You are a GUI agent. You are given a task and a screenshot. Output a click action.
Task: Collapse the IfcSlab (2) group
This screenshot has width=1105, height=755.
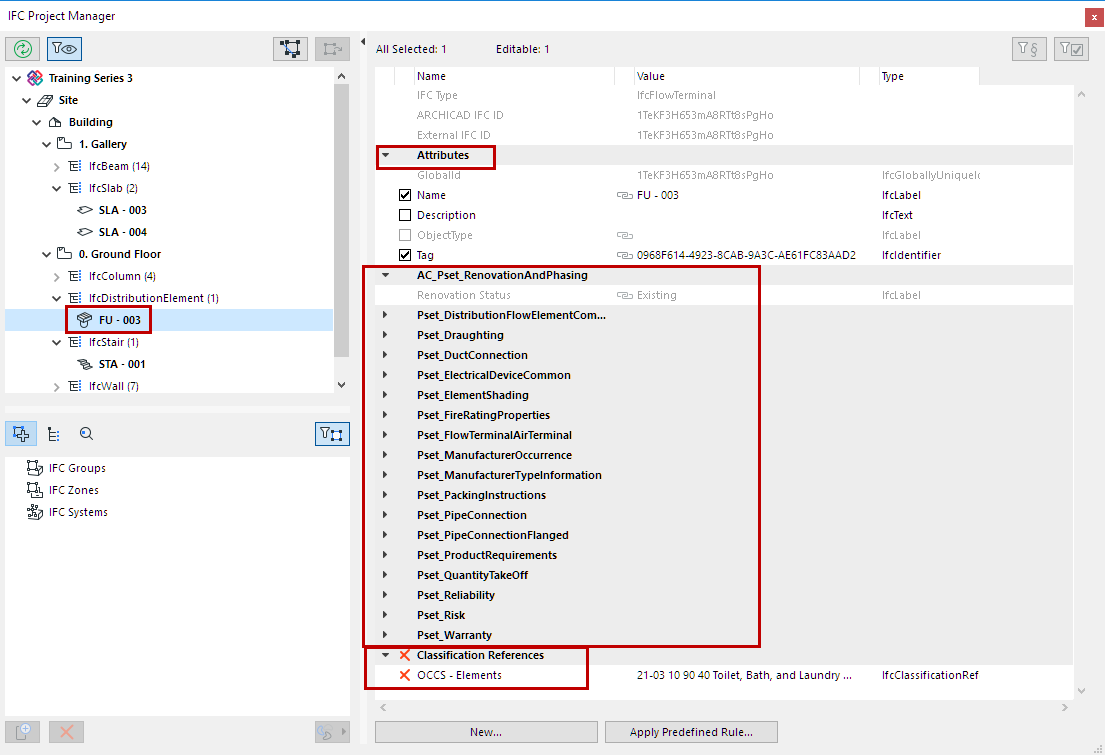click(x=56, y=188)
